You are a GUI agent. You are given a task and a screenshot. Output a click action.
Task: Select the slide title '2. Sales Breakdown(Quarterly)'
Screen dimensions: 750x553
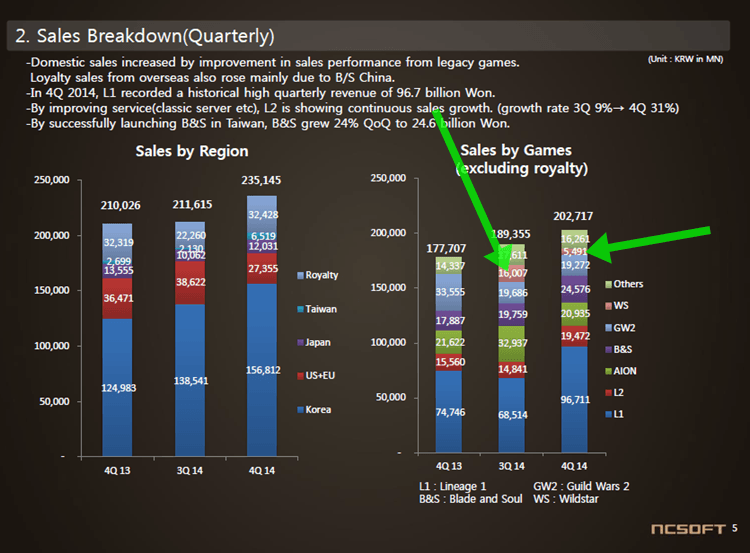click(x=145, y=36)
